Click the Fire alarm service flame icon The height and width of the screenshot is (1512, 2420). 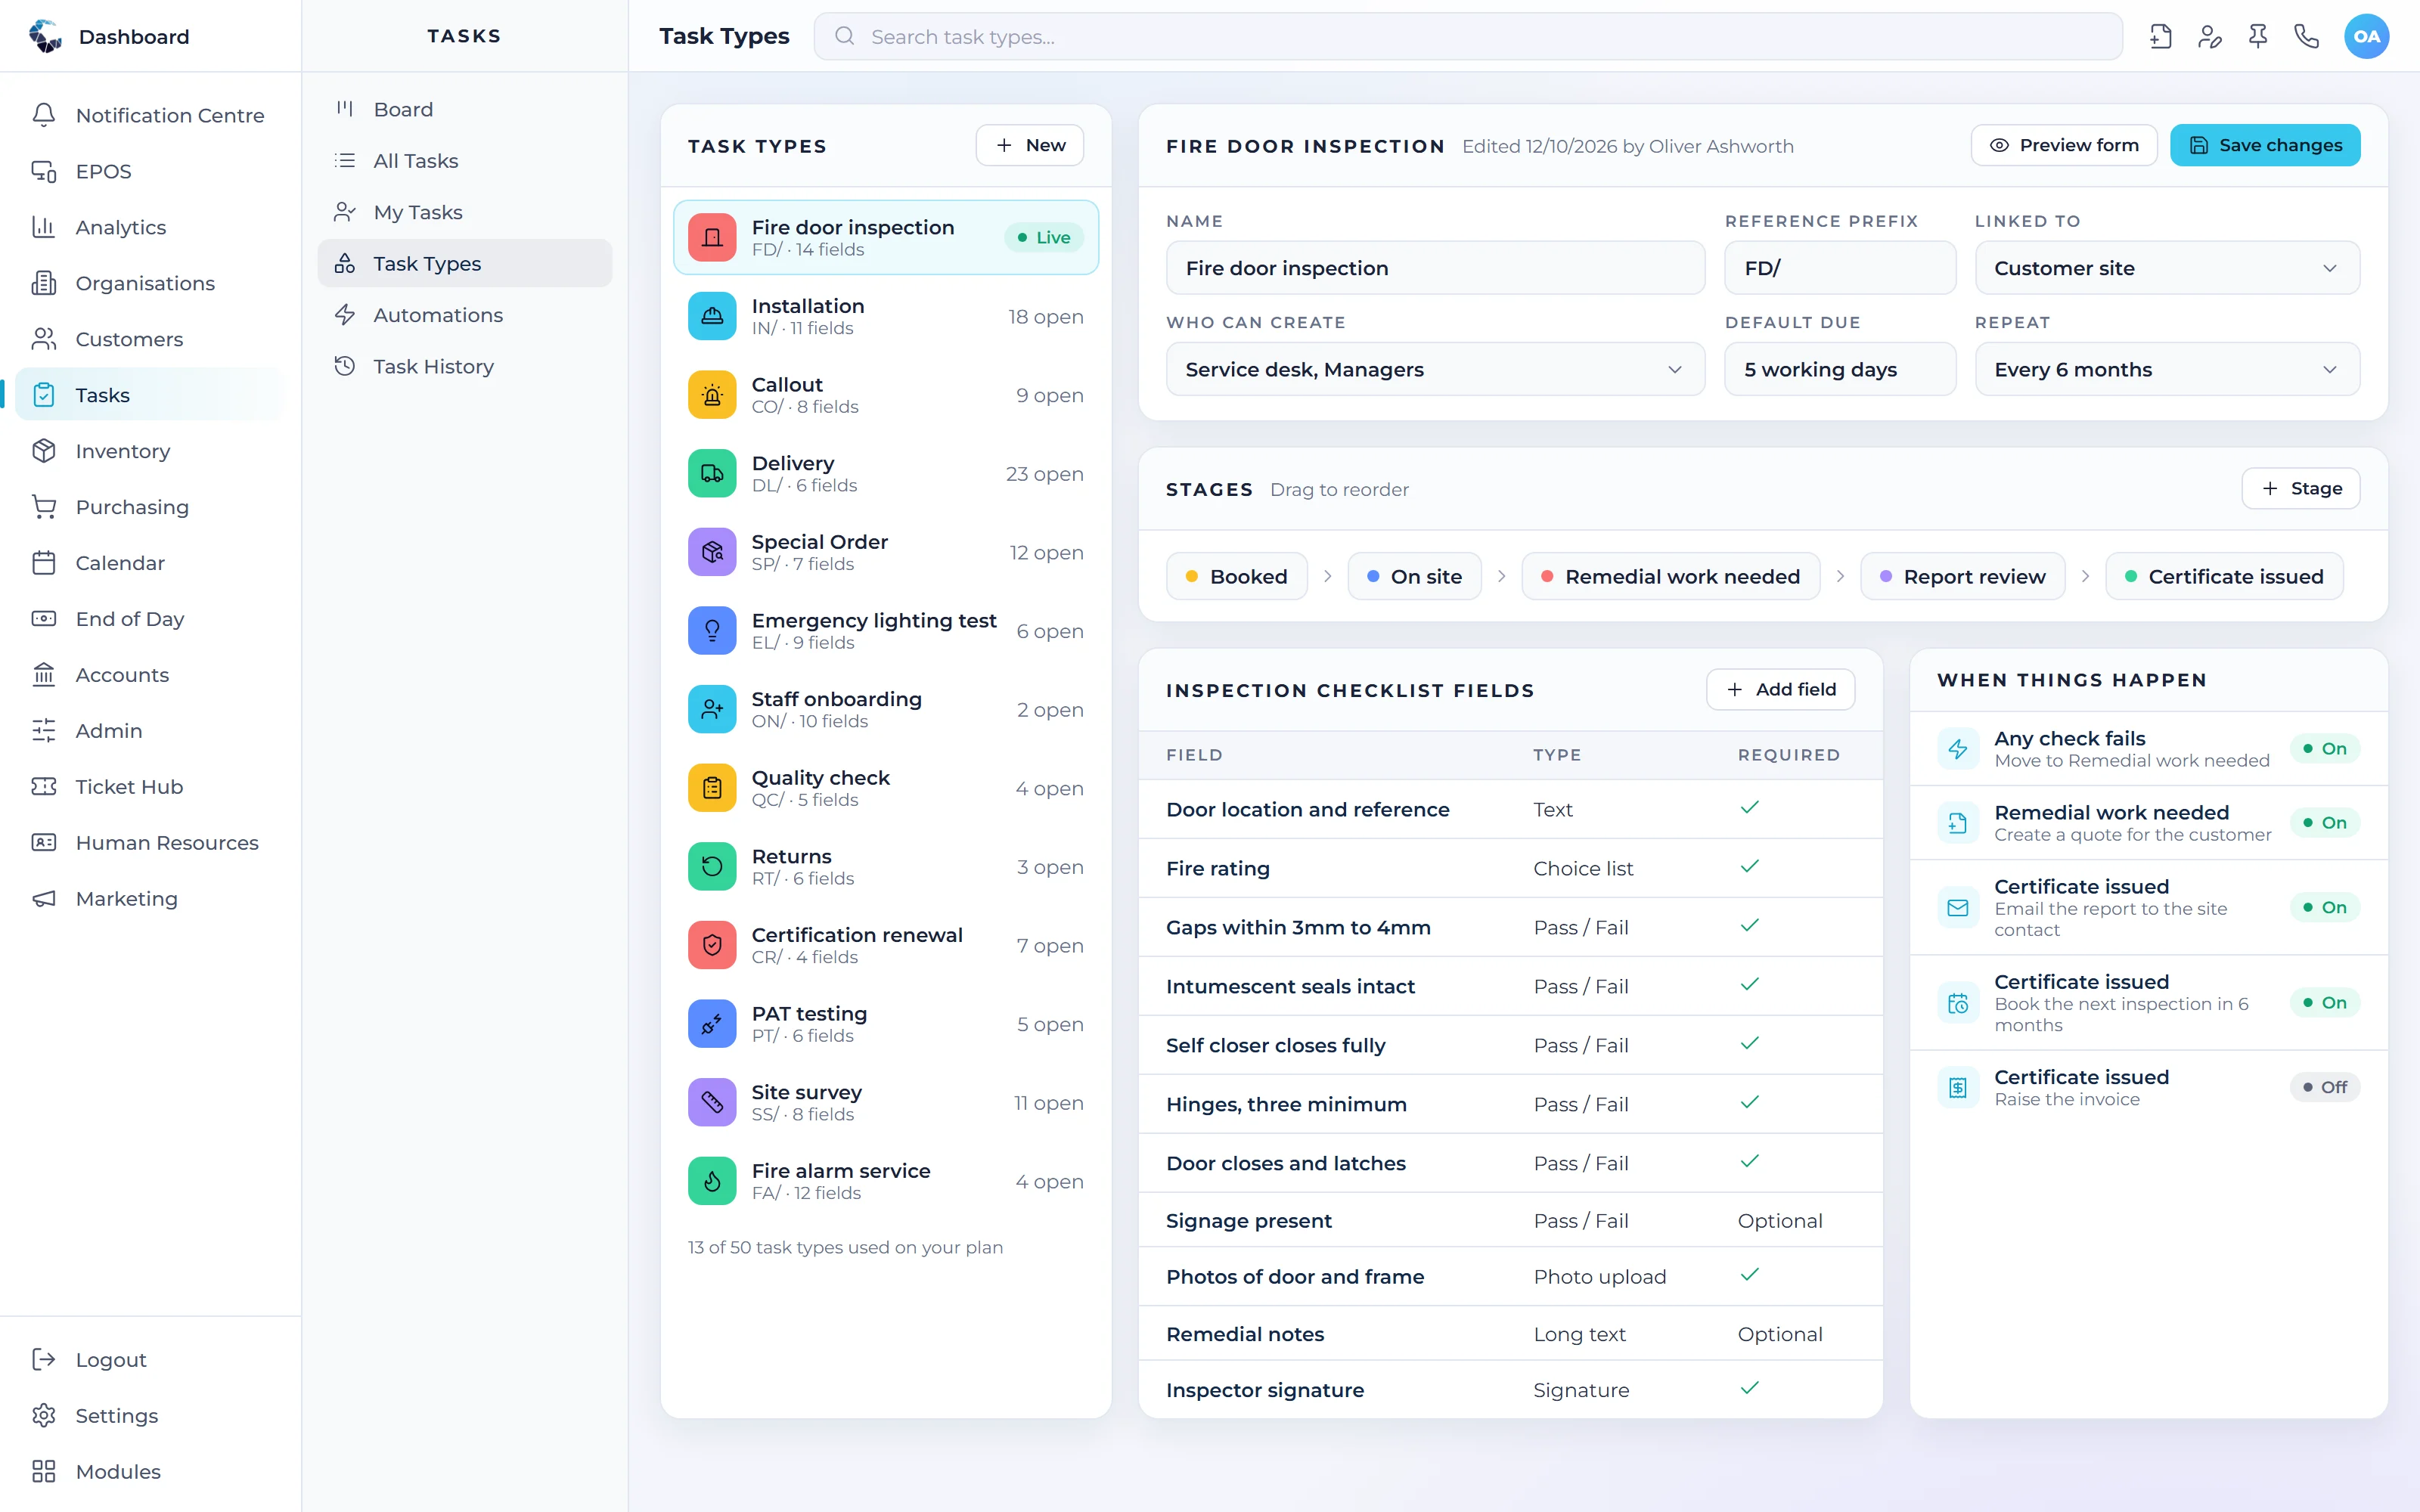[x=712, y=1181]
